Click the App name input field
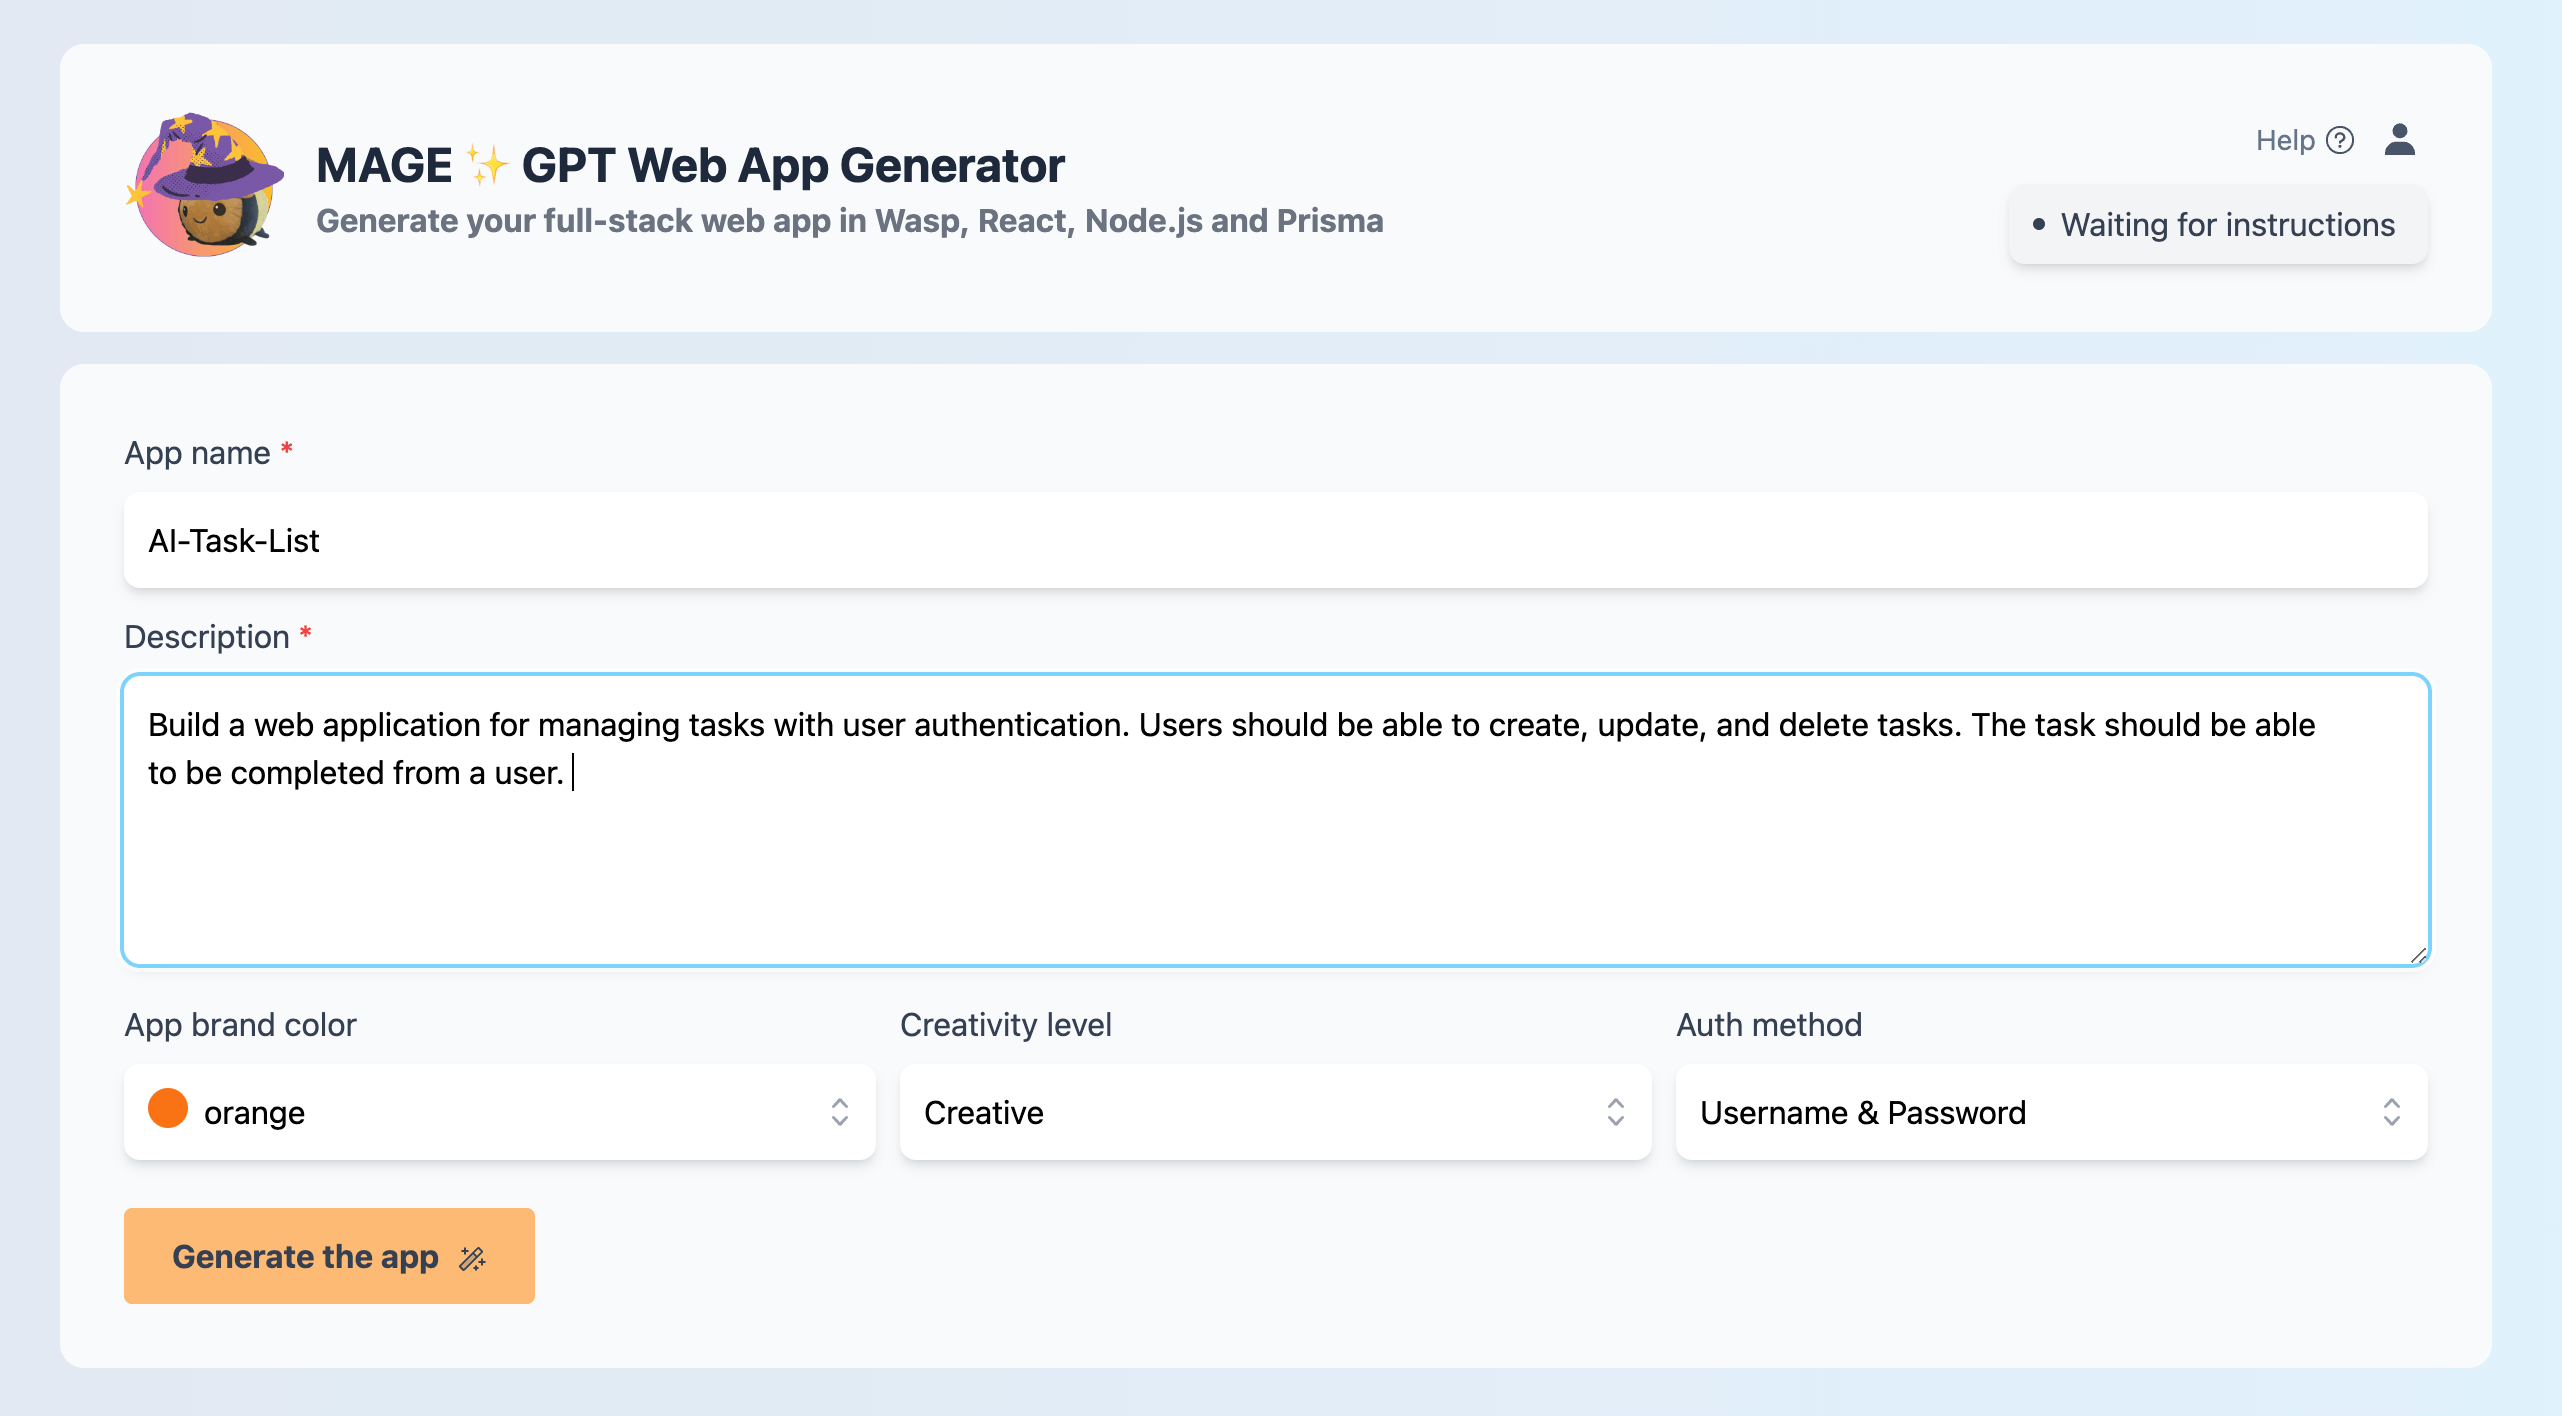This screenshot has width=2562, height=1416. pyautogui.click(x=1275, y=540)
